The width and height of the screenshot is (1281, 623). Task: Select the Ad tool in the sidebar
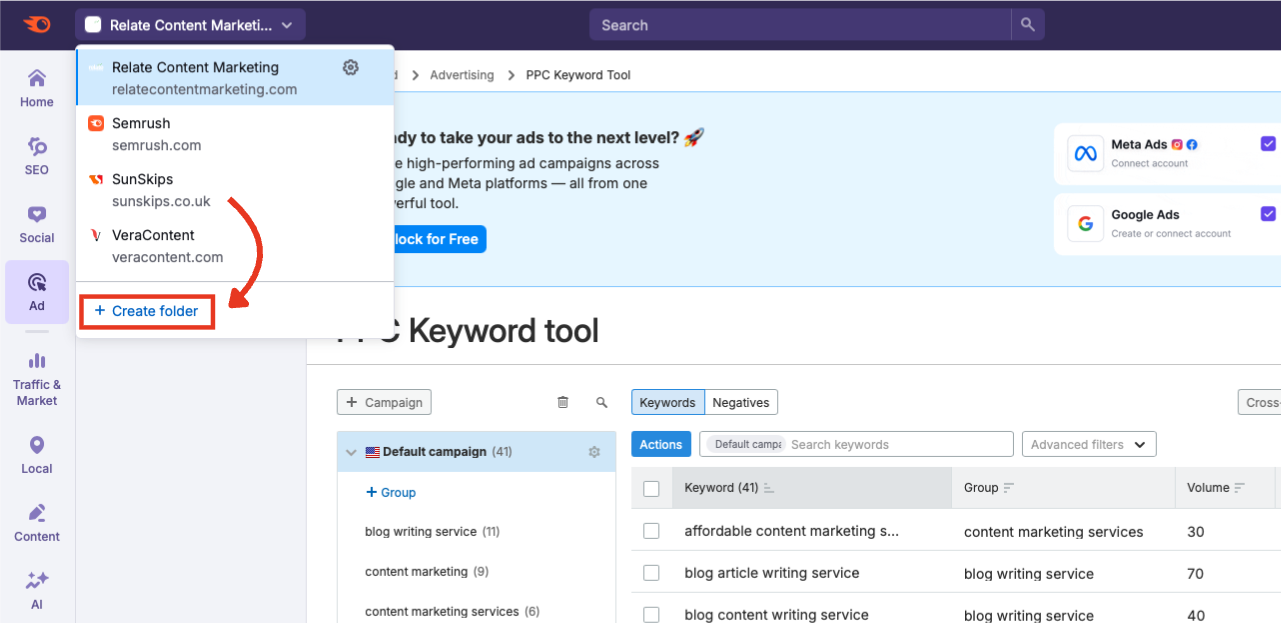(x=36, y=291)
